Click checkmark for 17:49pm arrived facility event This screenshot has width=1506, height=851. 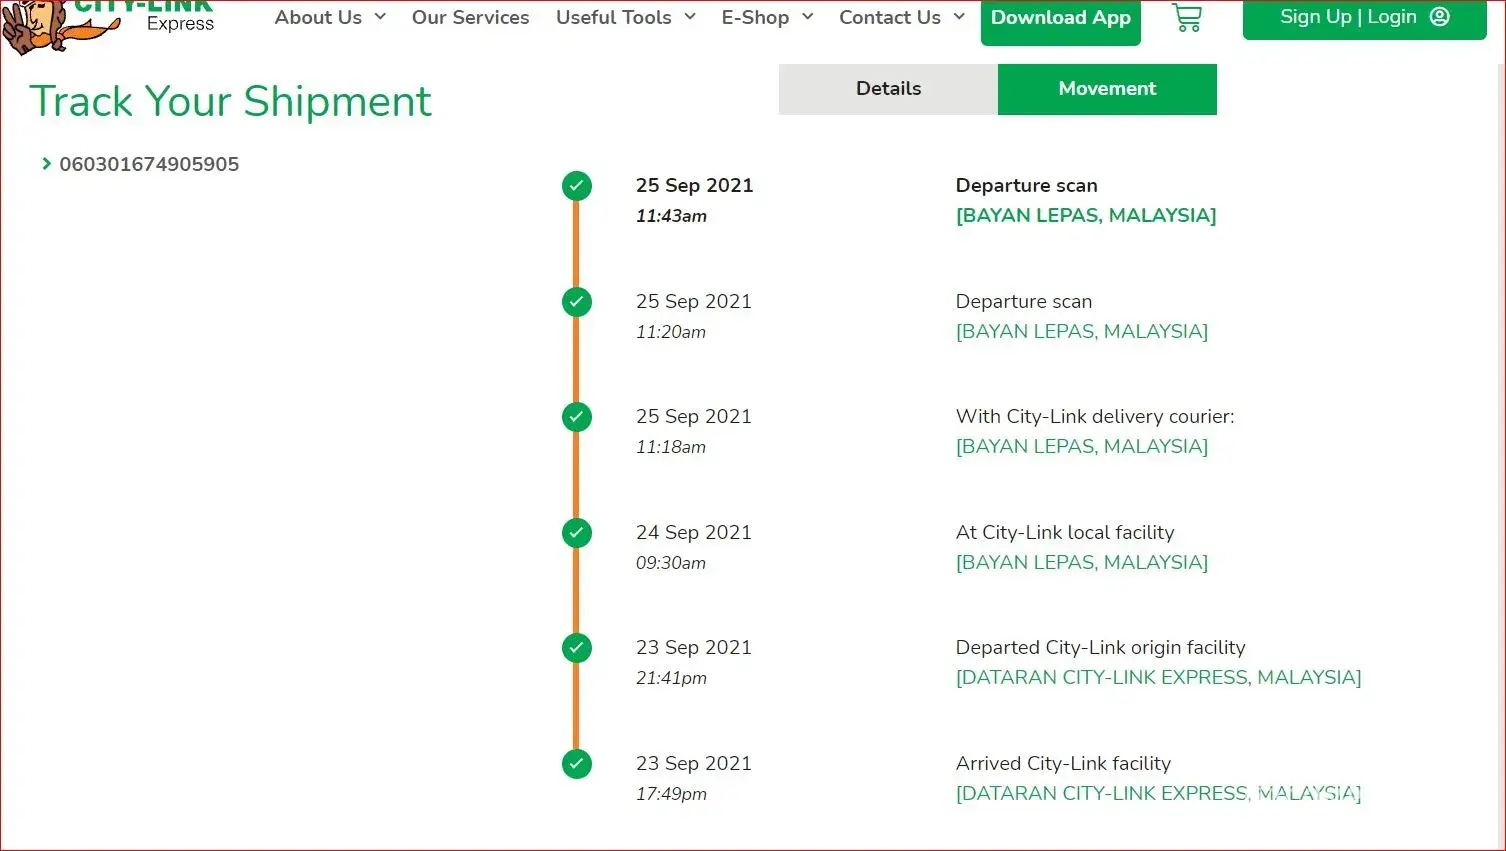tap(577, 764)
